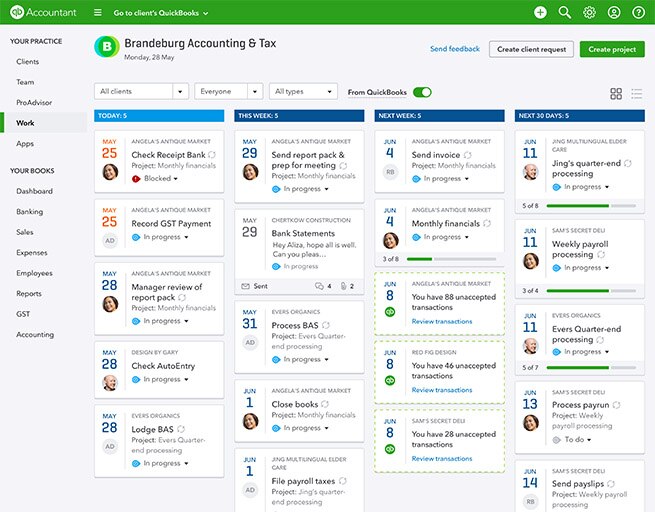
Task: Click the red blocked status icon
Action: [x=136, y=179]
